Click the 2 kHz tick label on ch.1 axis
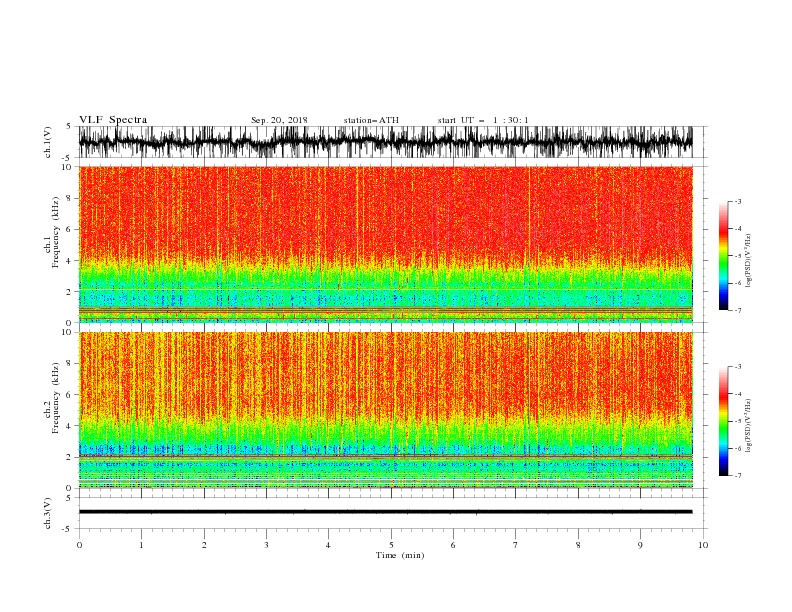This screenshot has height=612, width=792. (x=69, y=292)
